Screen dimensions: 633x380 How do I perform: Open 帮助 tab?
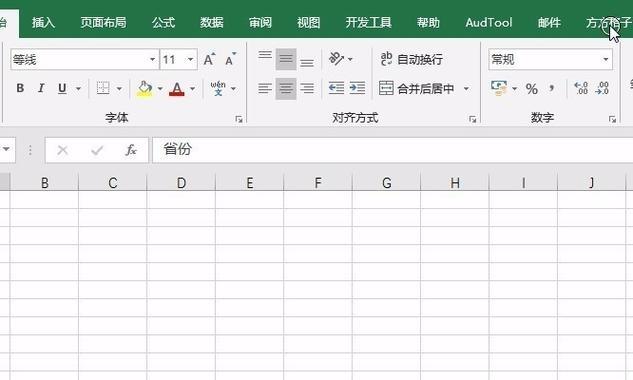click(428, 22)
